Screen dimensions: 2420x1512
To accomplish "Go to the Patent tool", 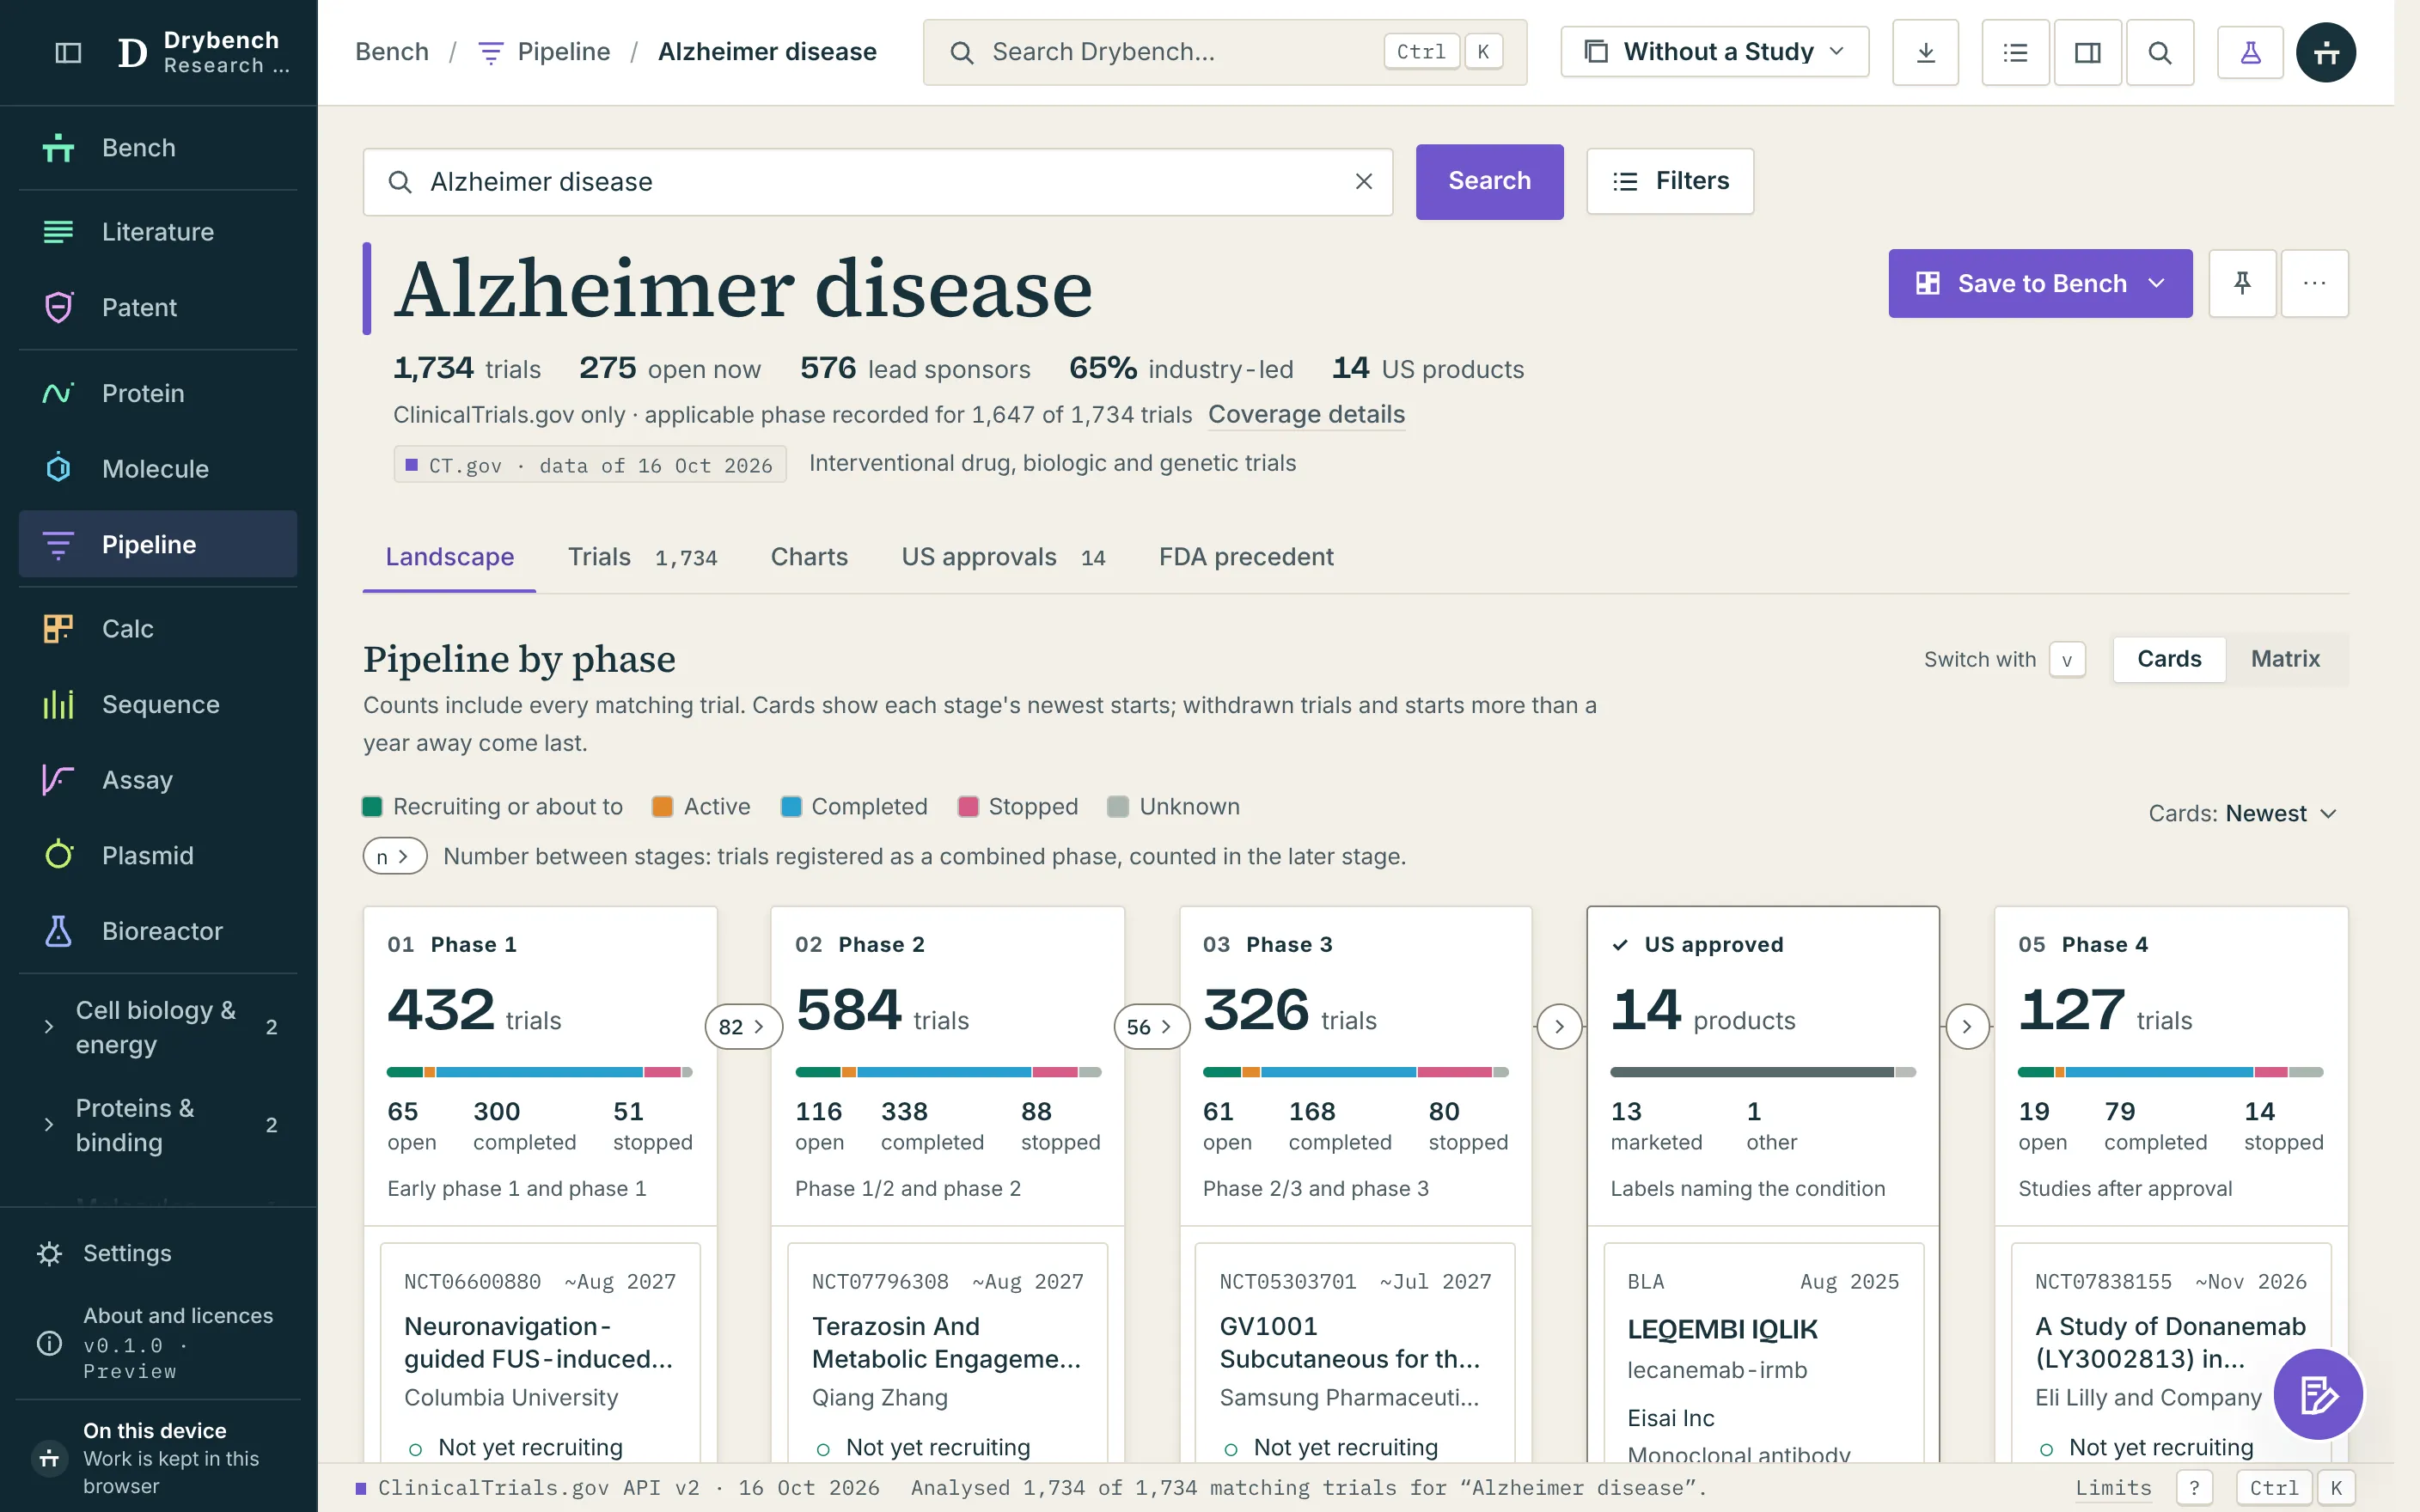I will coord(158,307).
